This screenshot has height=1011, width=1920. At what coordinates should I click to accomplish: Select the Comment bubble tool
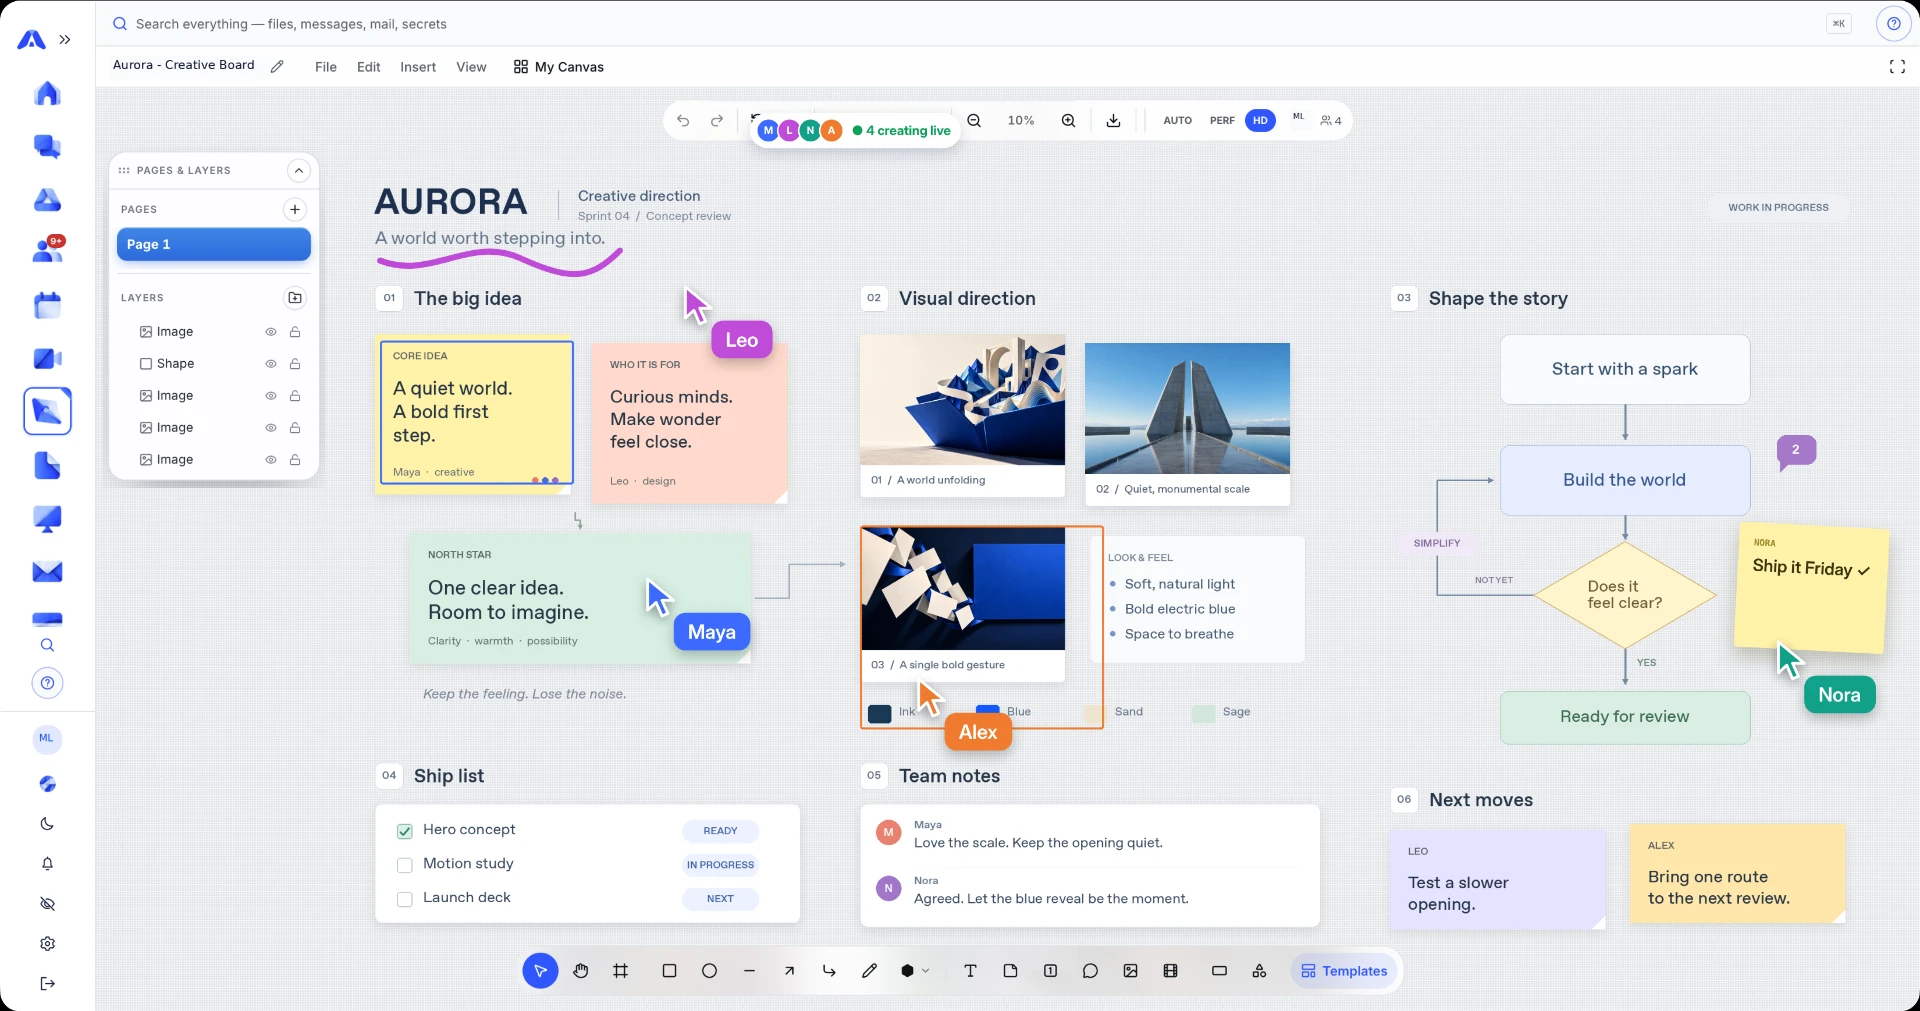[x=1090, y=971]
